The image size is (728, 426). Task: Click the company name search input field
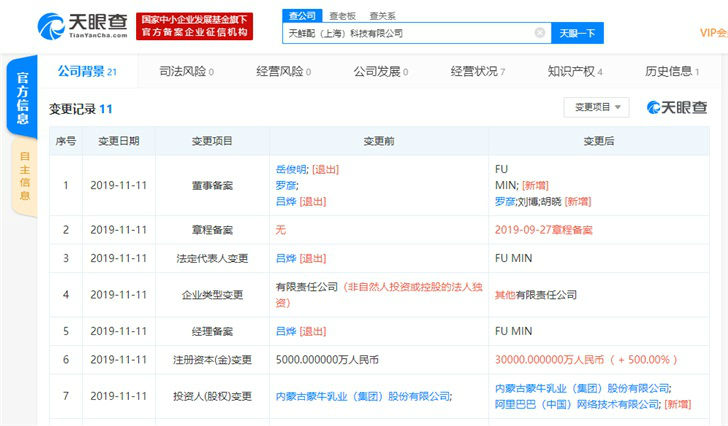coord(410,33)
